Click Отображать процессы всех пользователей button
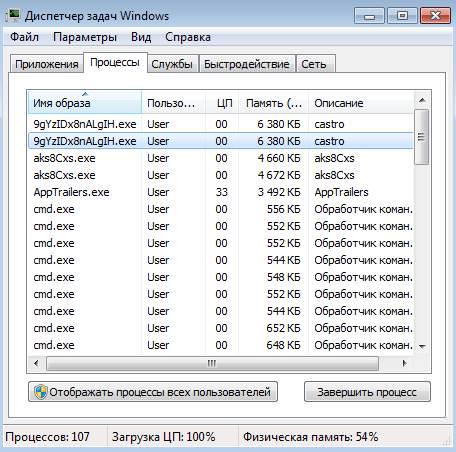This screenshot has height=452, width=456. pos(153,392)
